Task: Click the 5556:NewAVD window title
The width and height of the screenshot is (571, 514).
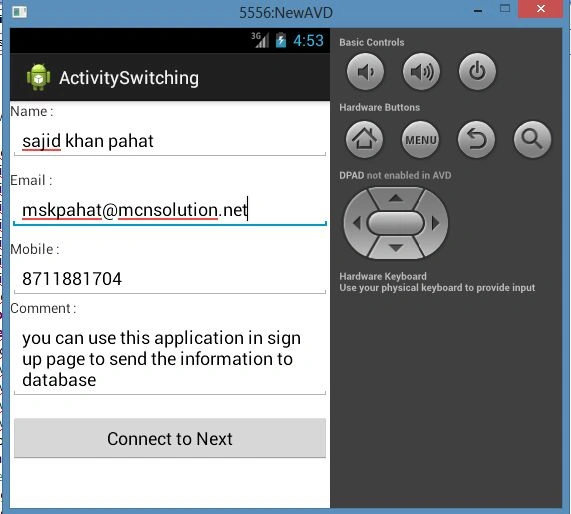Action: 286,13
